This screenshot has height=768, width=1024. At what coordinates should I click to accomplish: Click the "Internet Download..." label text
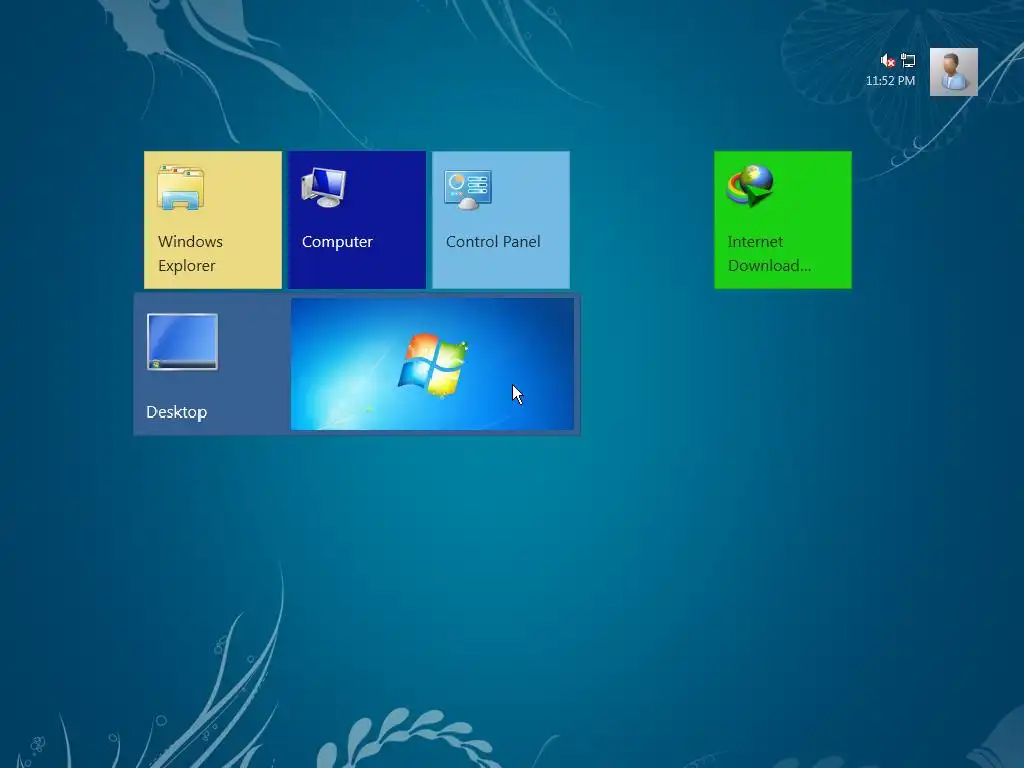[769, 253]
